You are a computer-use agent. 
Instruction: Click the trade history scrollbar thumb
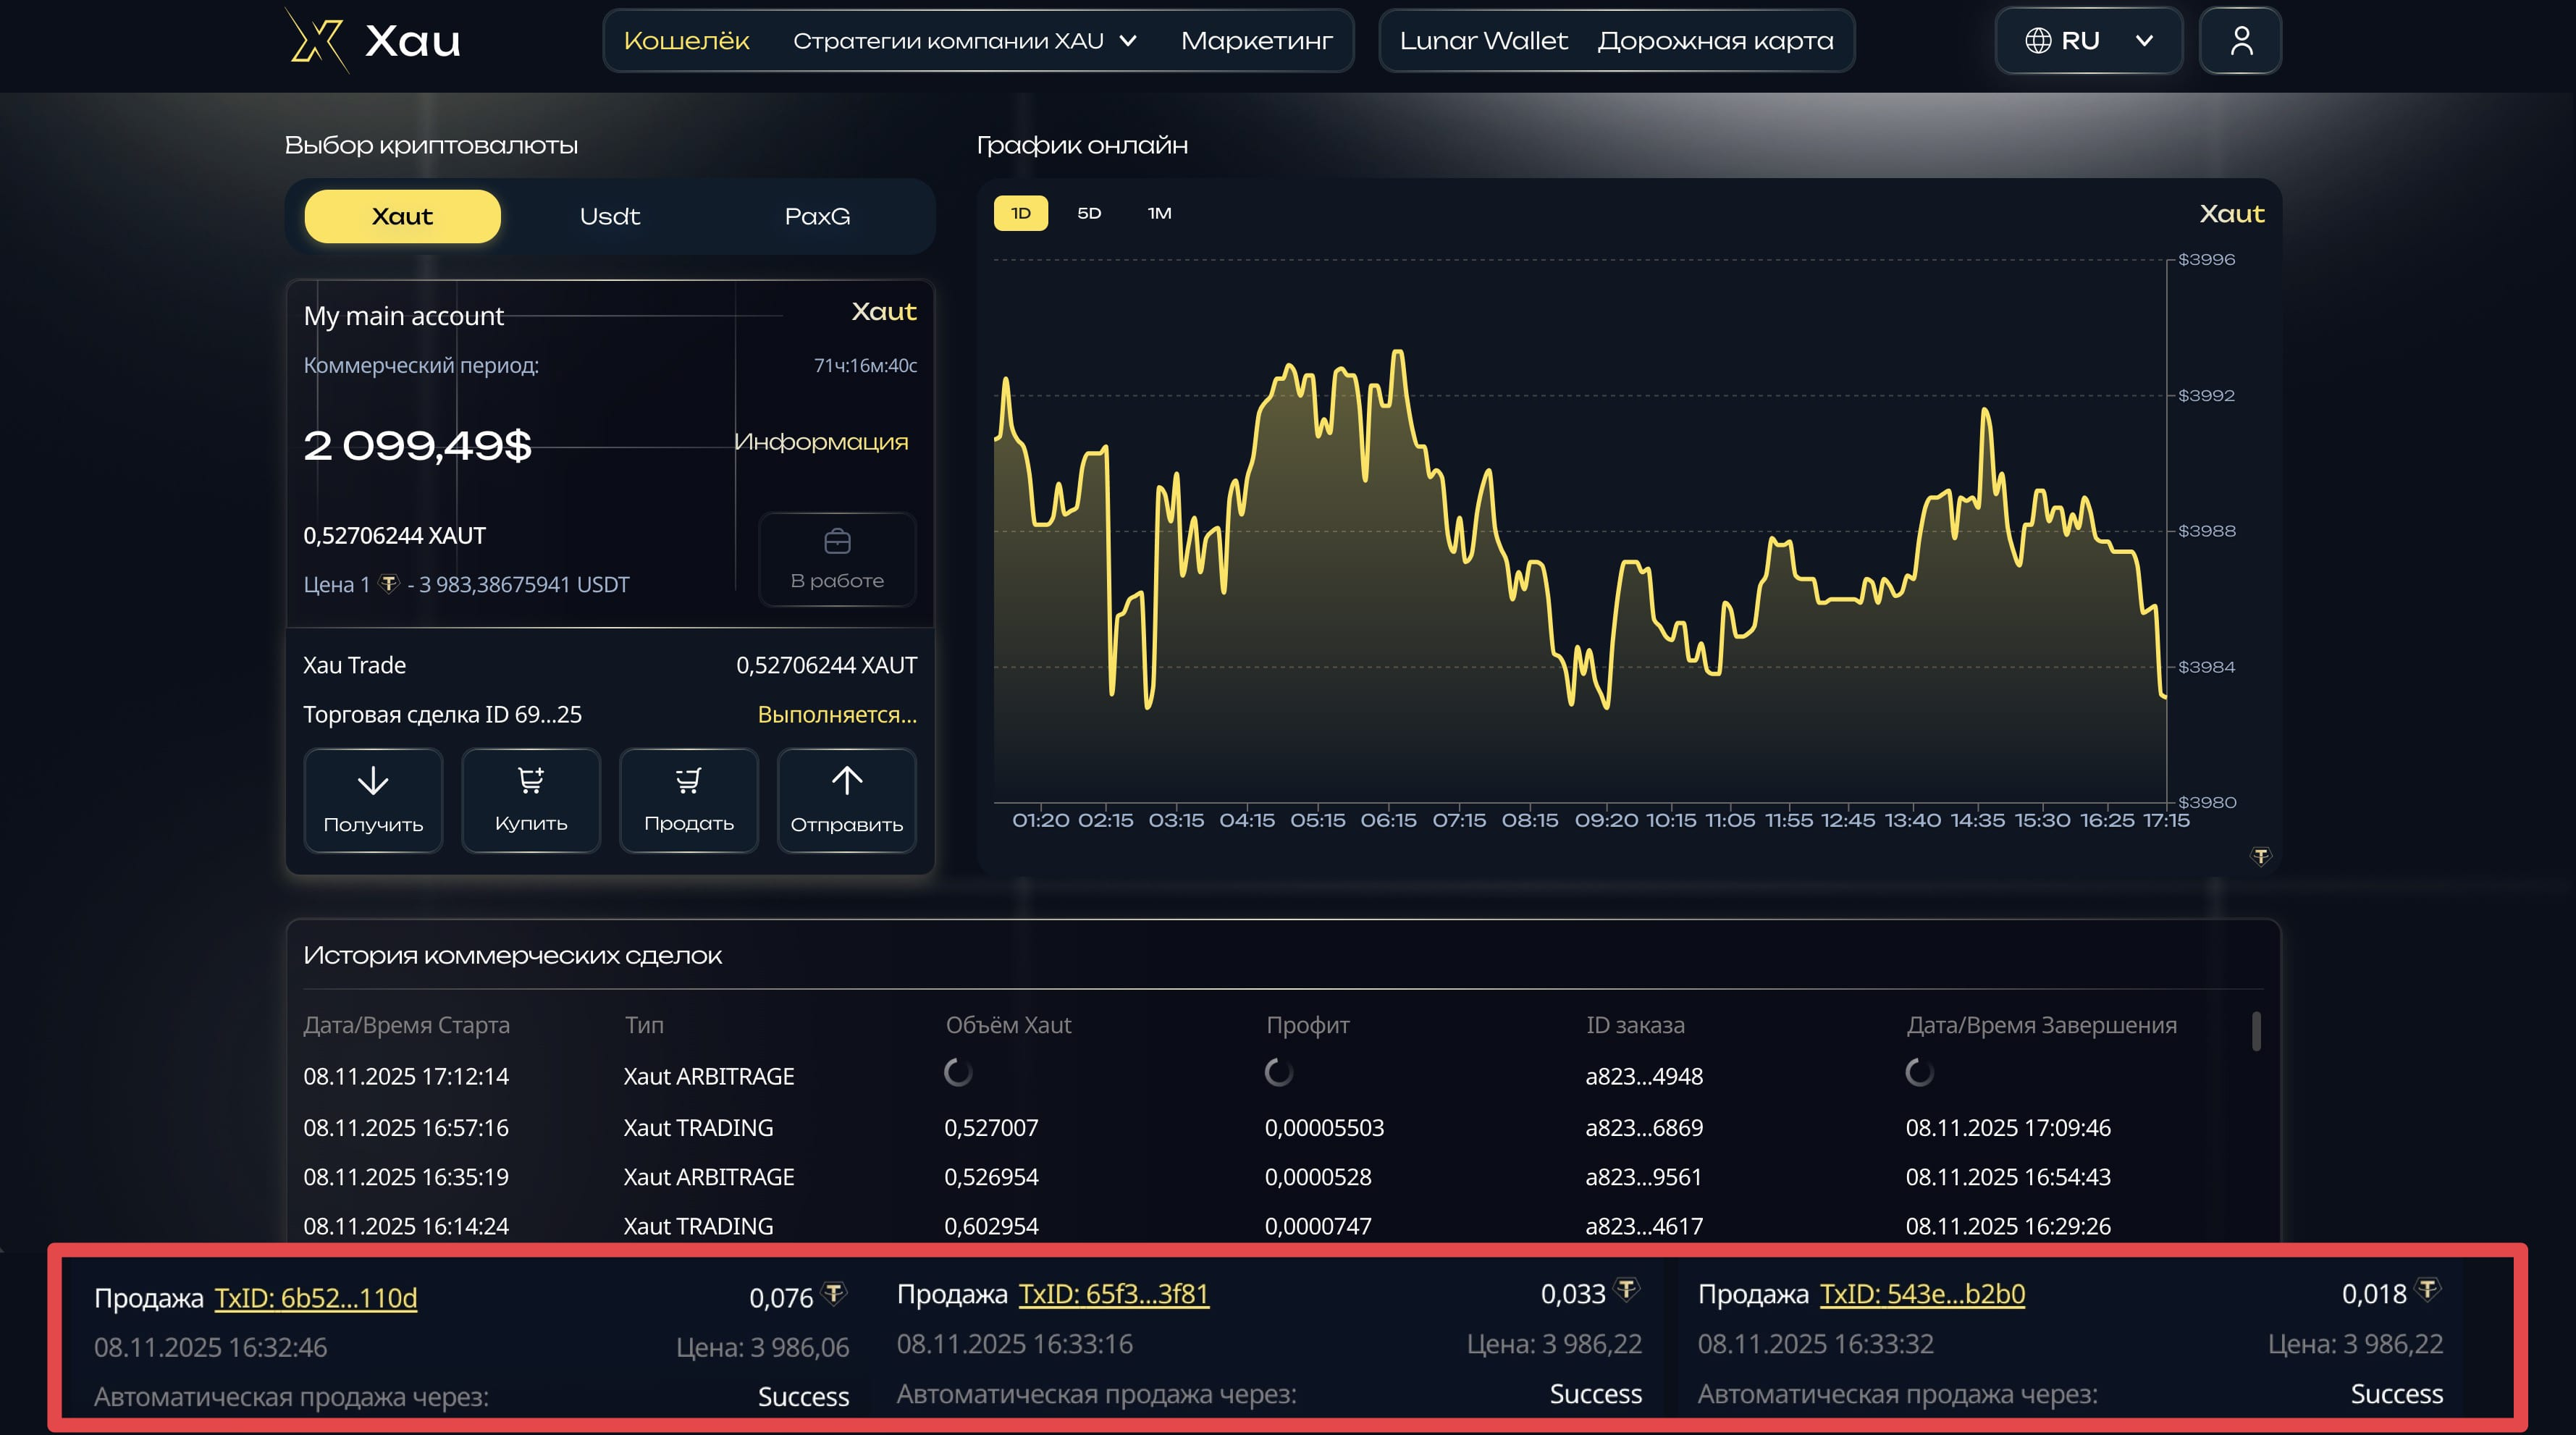[x=2255, y=1031]
